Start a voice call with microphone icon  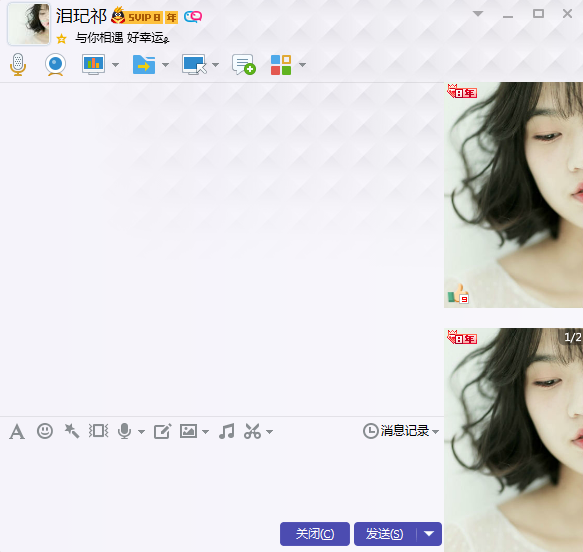[x=18, y=65]
